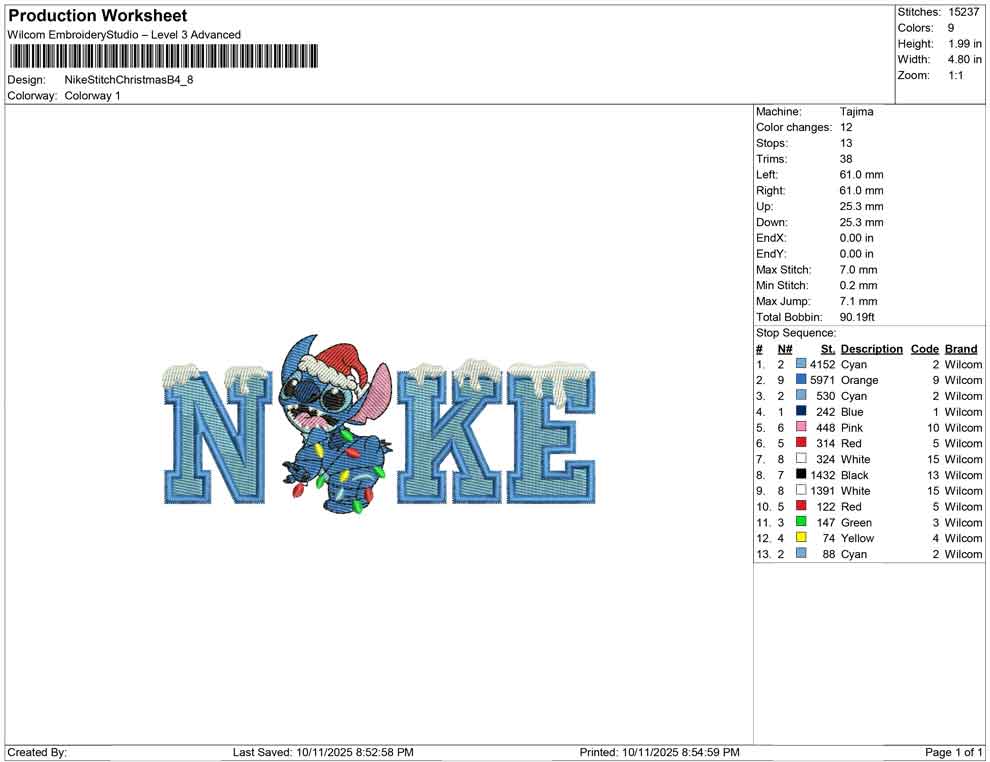The image size is (990, 762).
Task: Click the Height value 1.99 in
Action: (965, 44)
